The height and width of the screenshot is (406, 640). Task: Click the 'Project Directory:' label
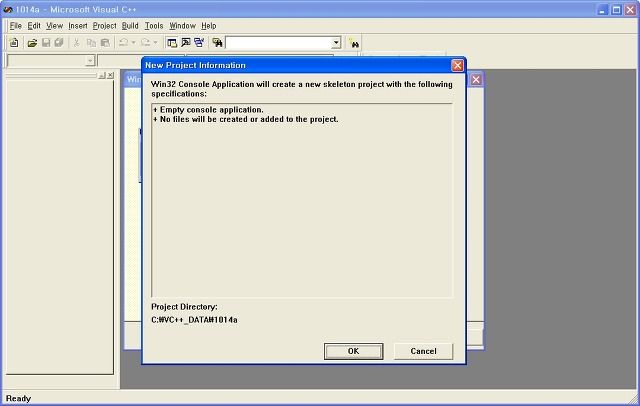184,307
